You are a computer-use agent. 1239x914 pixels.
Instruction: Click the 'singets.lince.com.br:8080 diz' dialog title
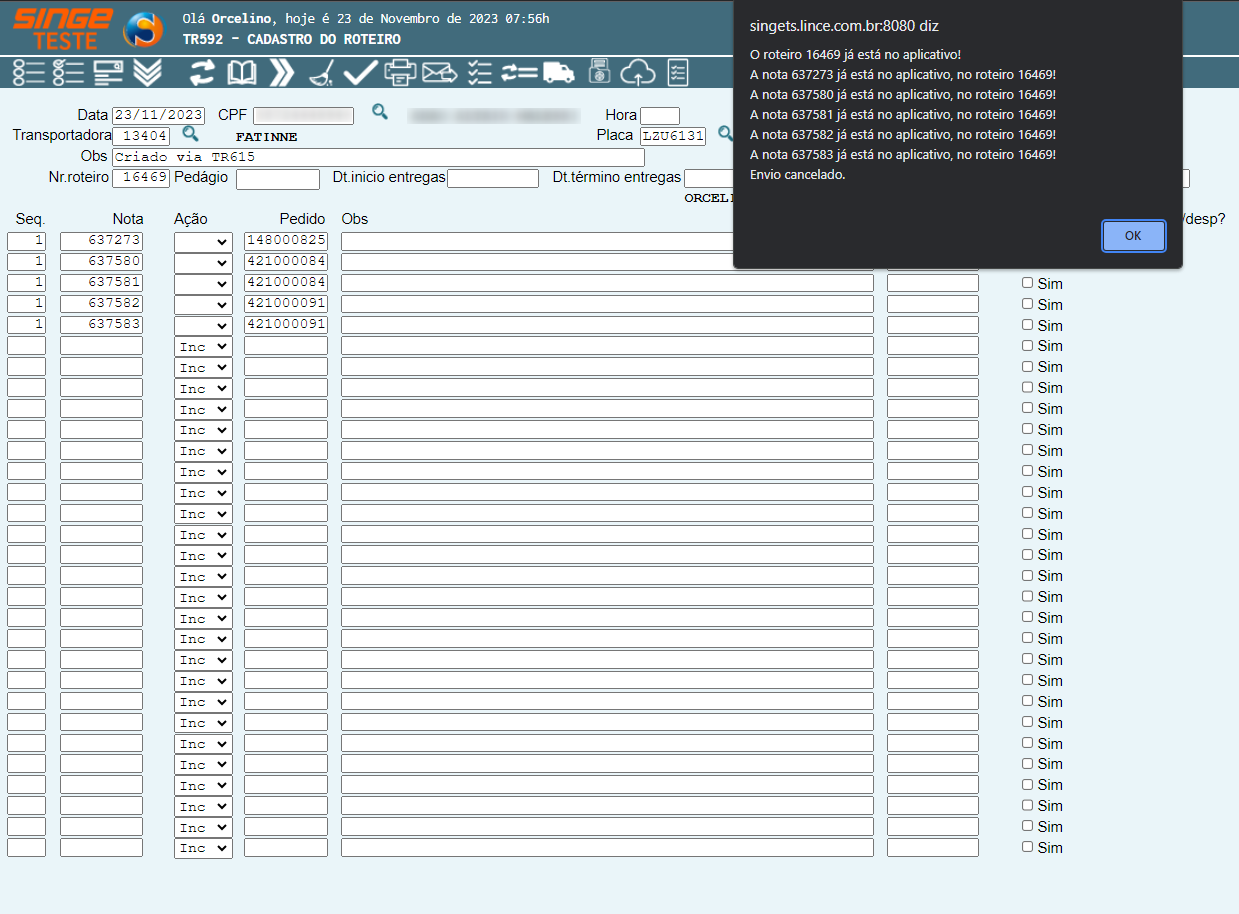click(x=844, y=26)
